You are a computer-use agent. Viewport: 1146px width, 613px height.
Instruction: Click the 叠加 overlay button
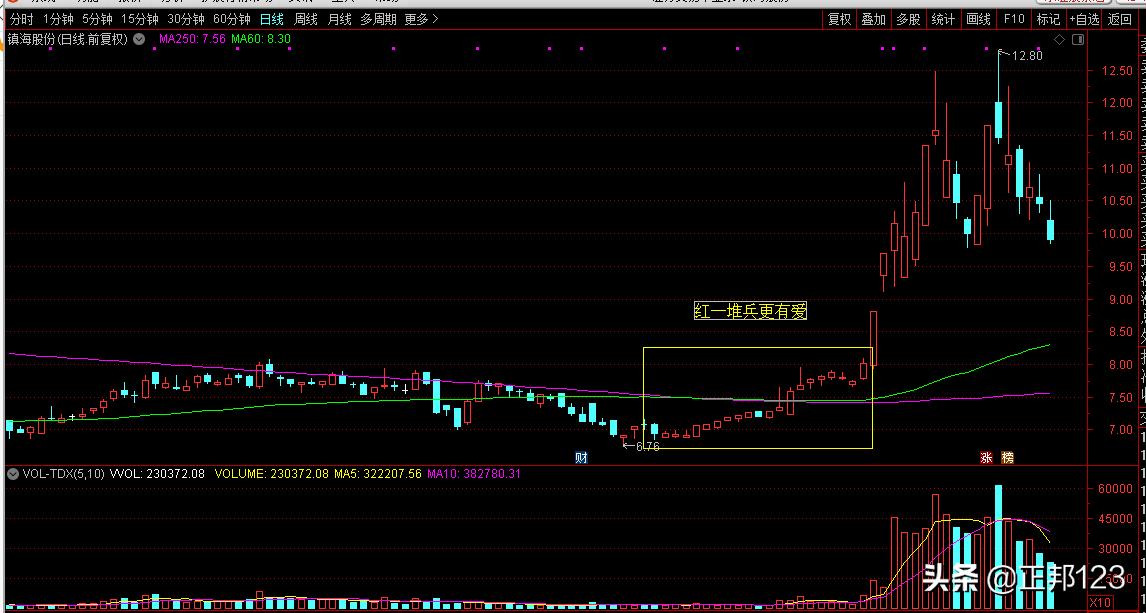[x=873, y=20]
